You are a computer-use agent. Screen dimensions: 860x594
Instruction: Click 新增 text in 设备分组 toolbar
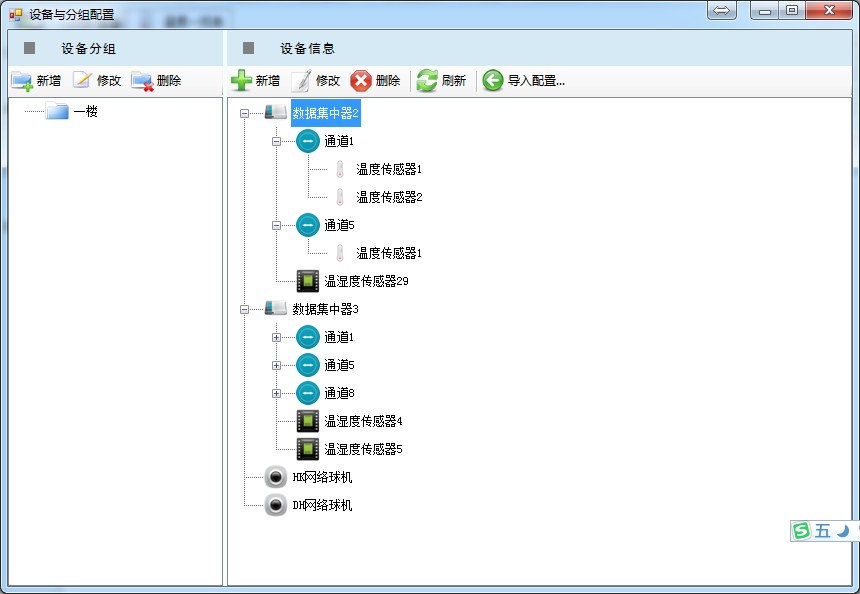[x=49, y=81]
